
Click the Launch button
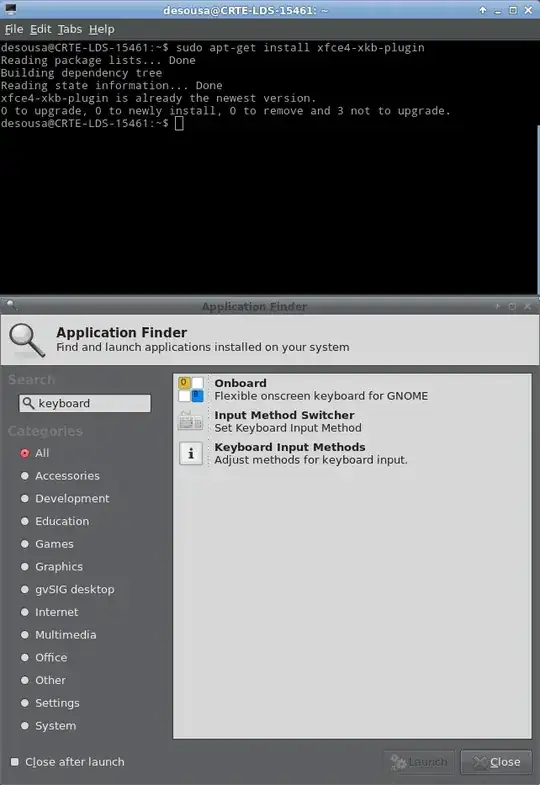pyautogui.click(x=419, y=762)
